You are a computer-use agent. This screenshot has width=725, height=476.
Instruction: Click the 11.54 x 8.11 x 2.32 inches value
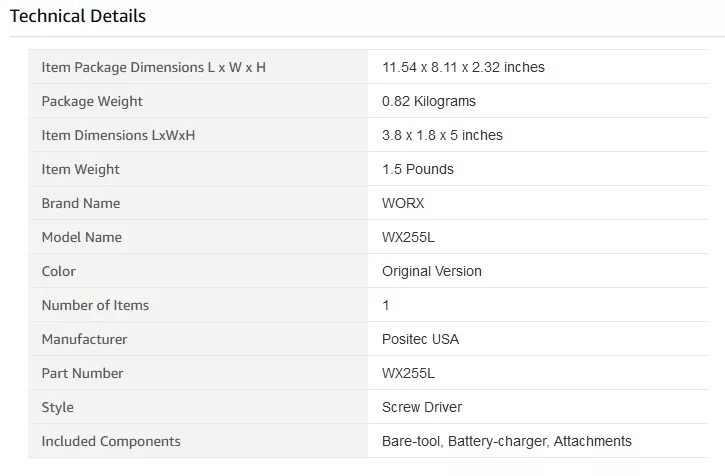(463, 68)
